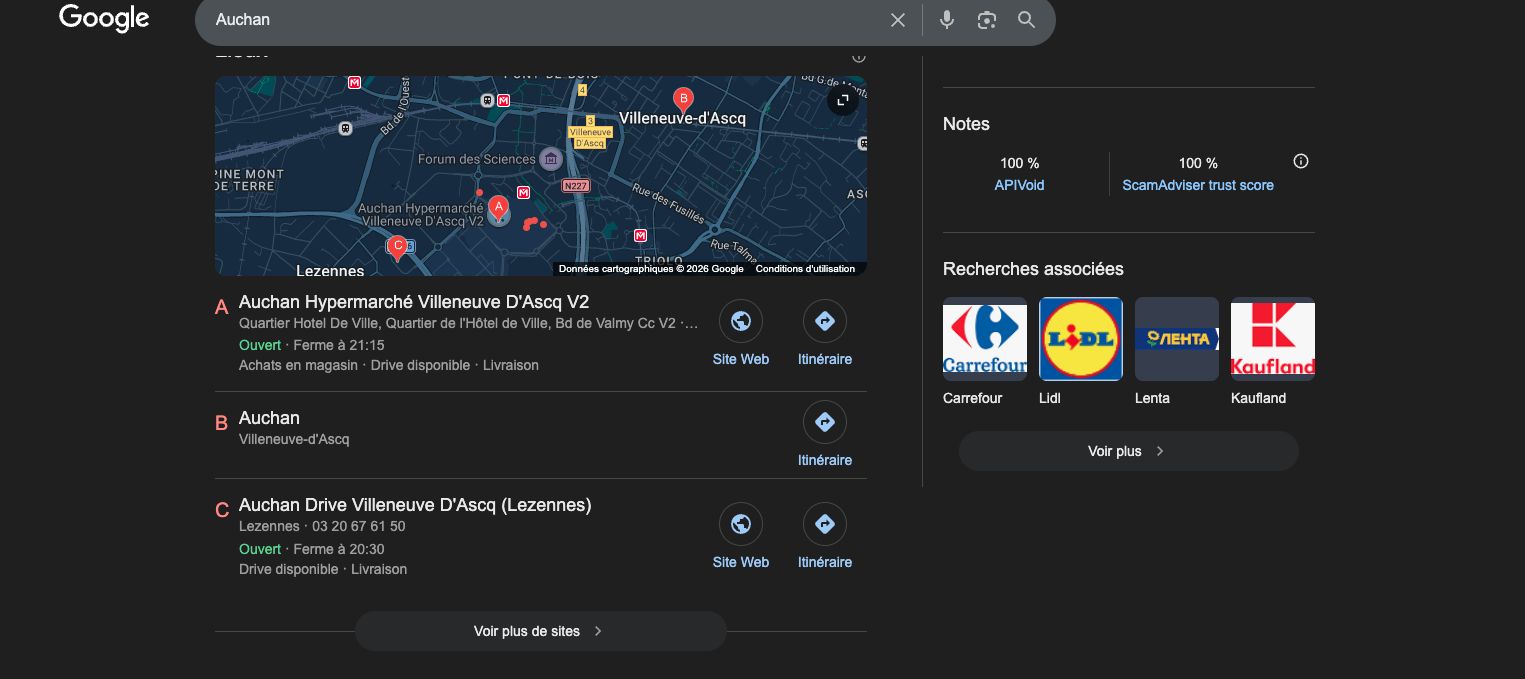This screenshot has height=679, width=1525.
Task: Click the Lezennes label on the map
Action: 330,270
